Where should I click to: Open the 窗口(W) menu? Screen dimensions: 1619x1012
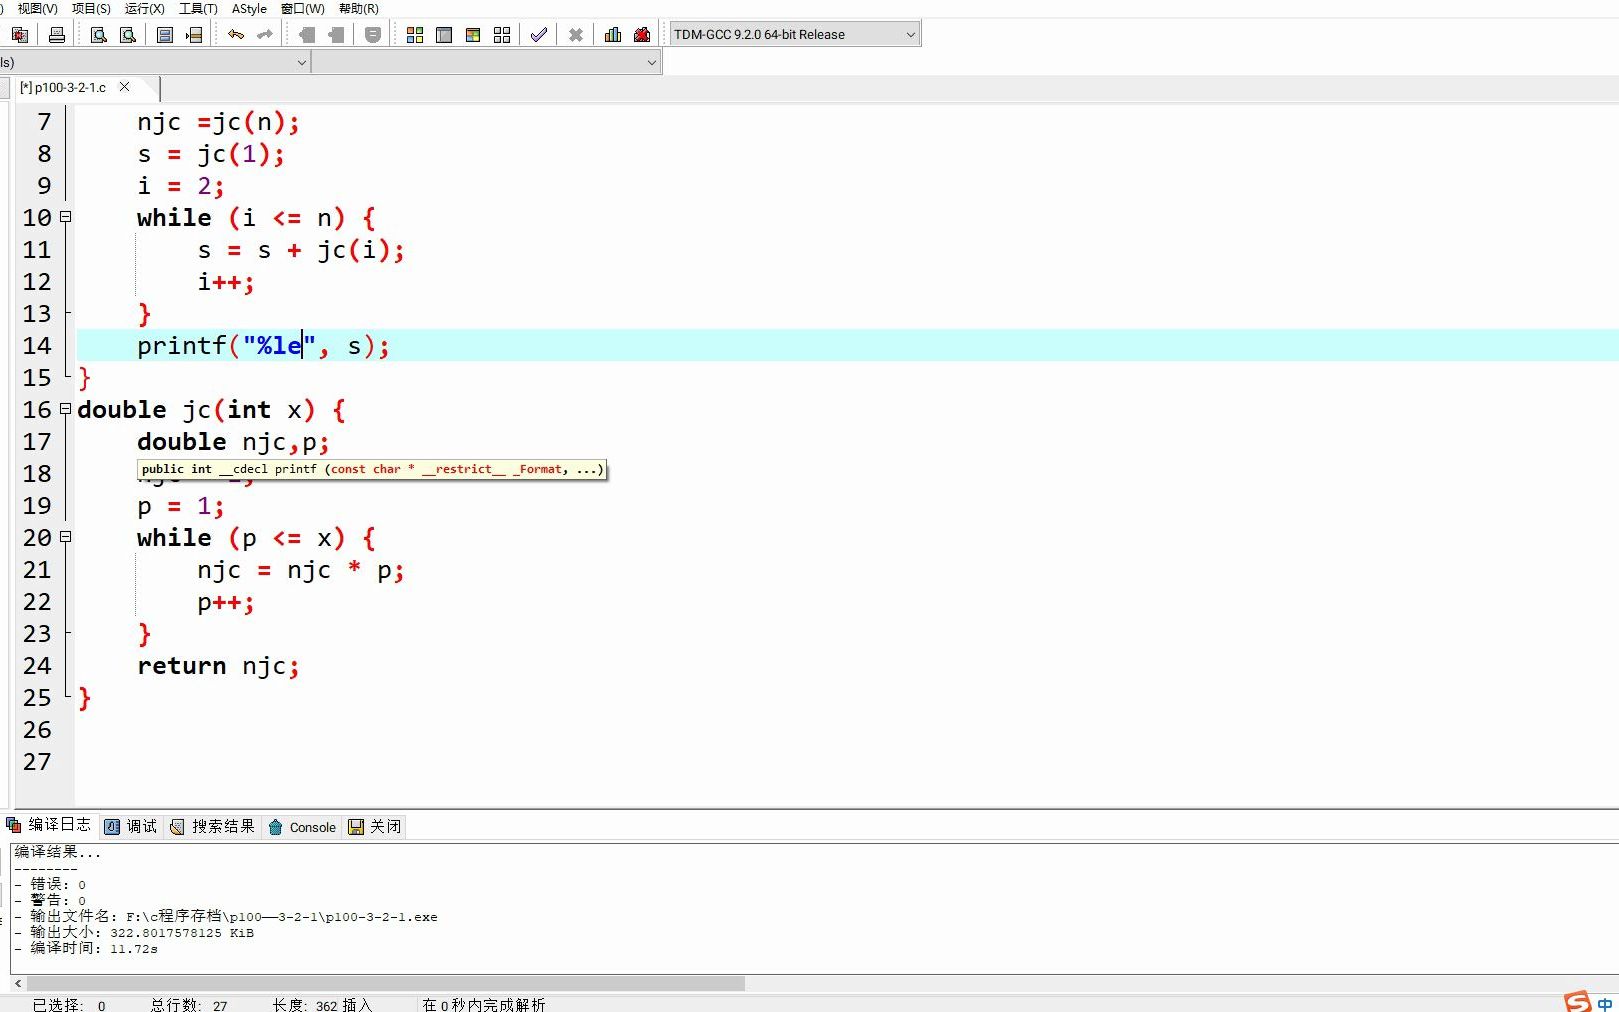(302, 8)
